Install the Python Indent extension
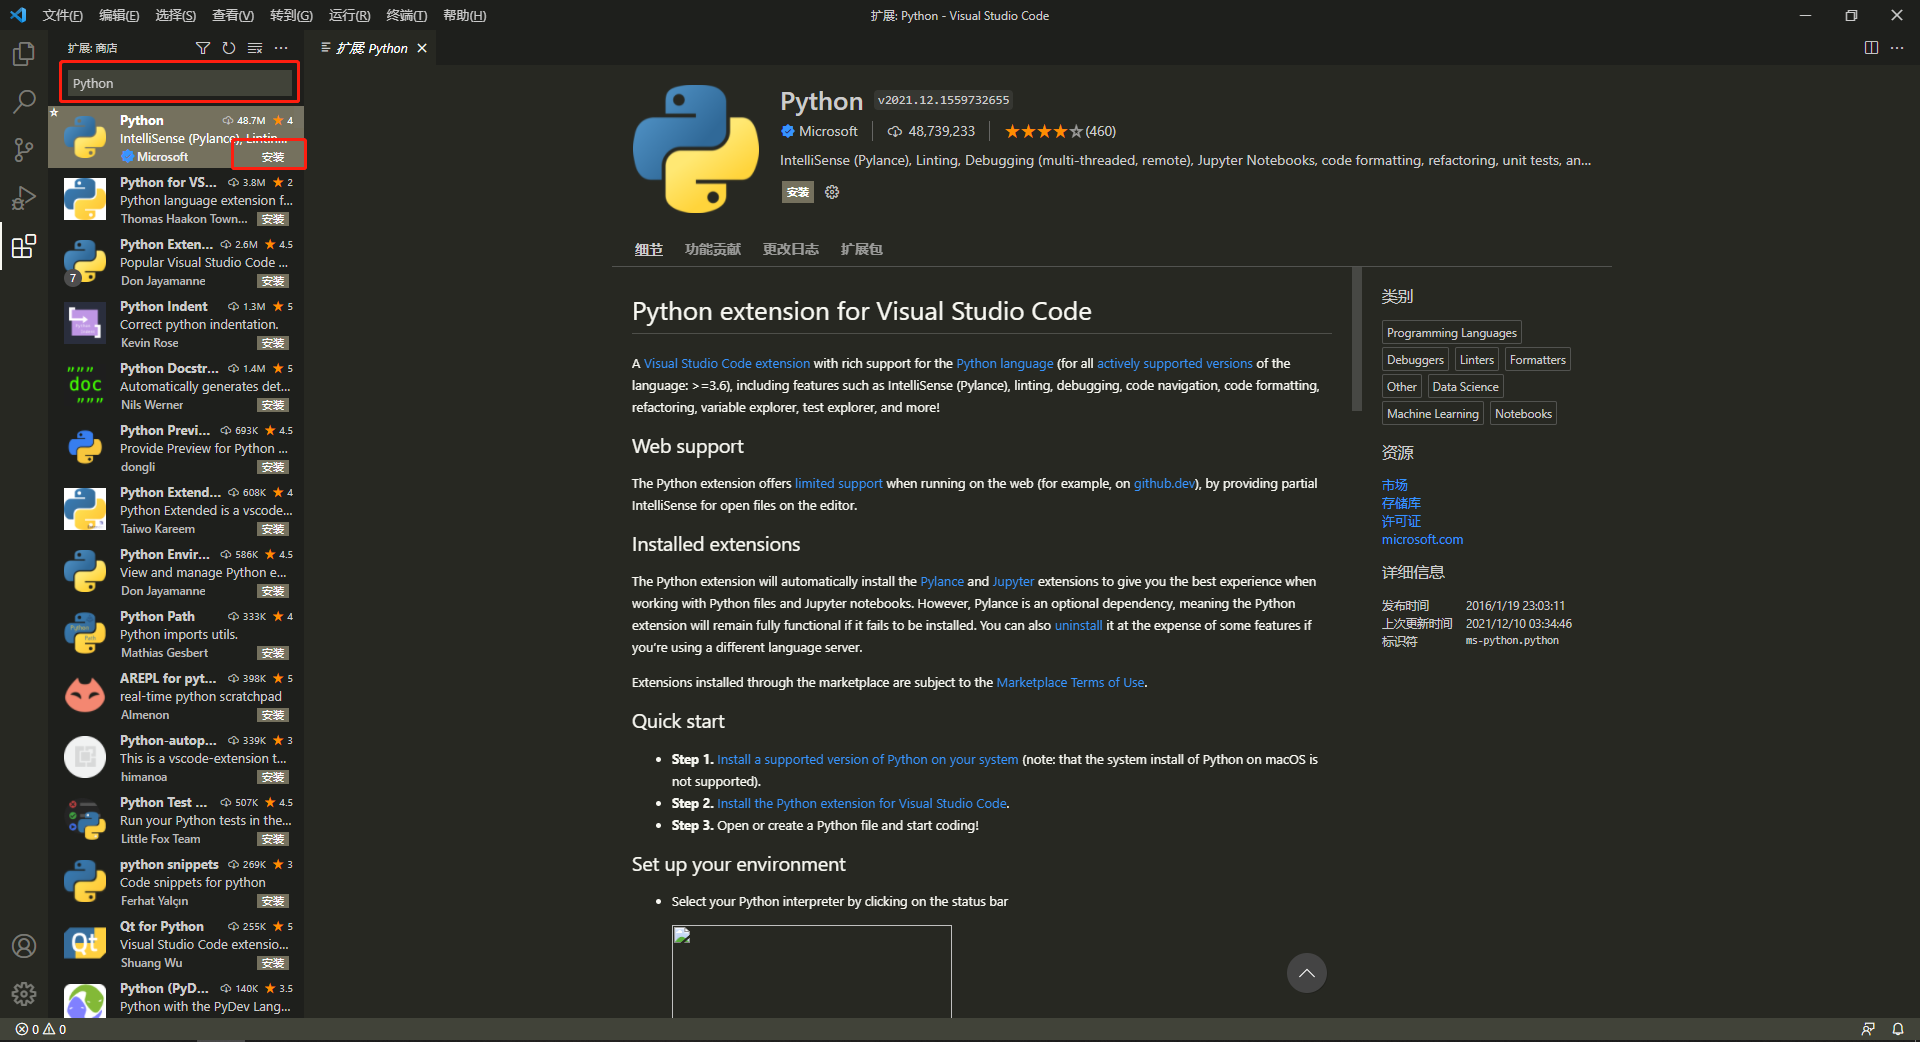Image resolution: width=1920 pixels, height=1042 pixels. [x=273, y=343]
